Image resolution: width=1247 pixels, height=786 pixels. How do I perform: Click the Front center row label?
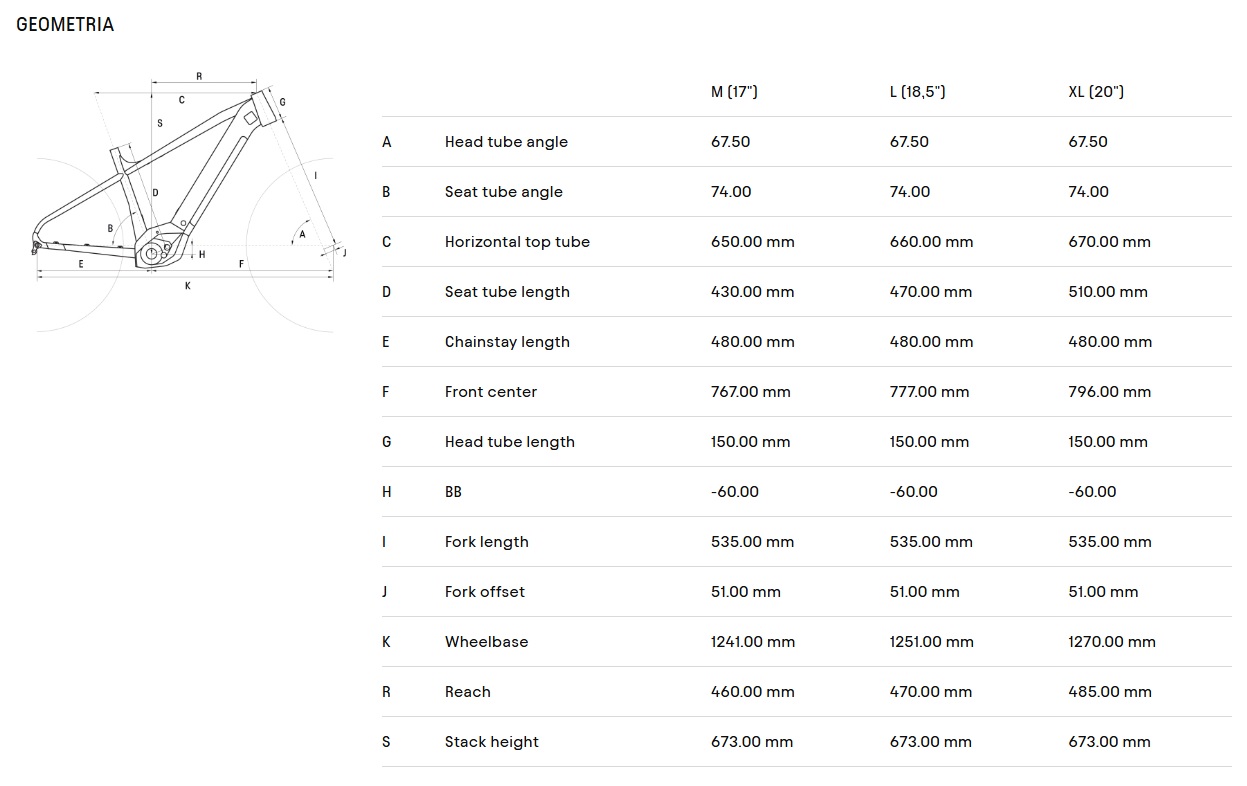pos(491,392)
